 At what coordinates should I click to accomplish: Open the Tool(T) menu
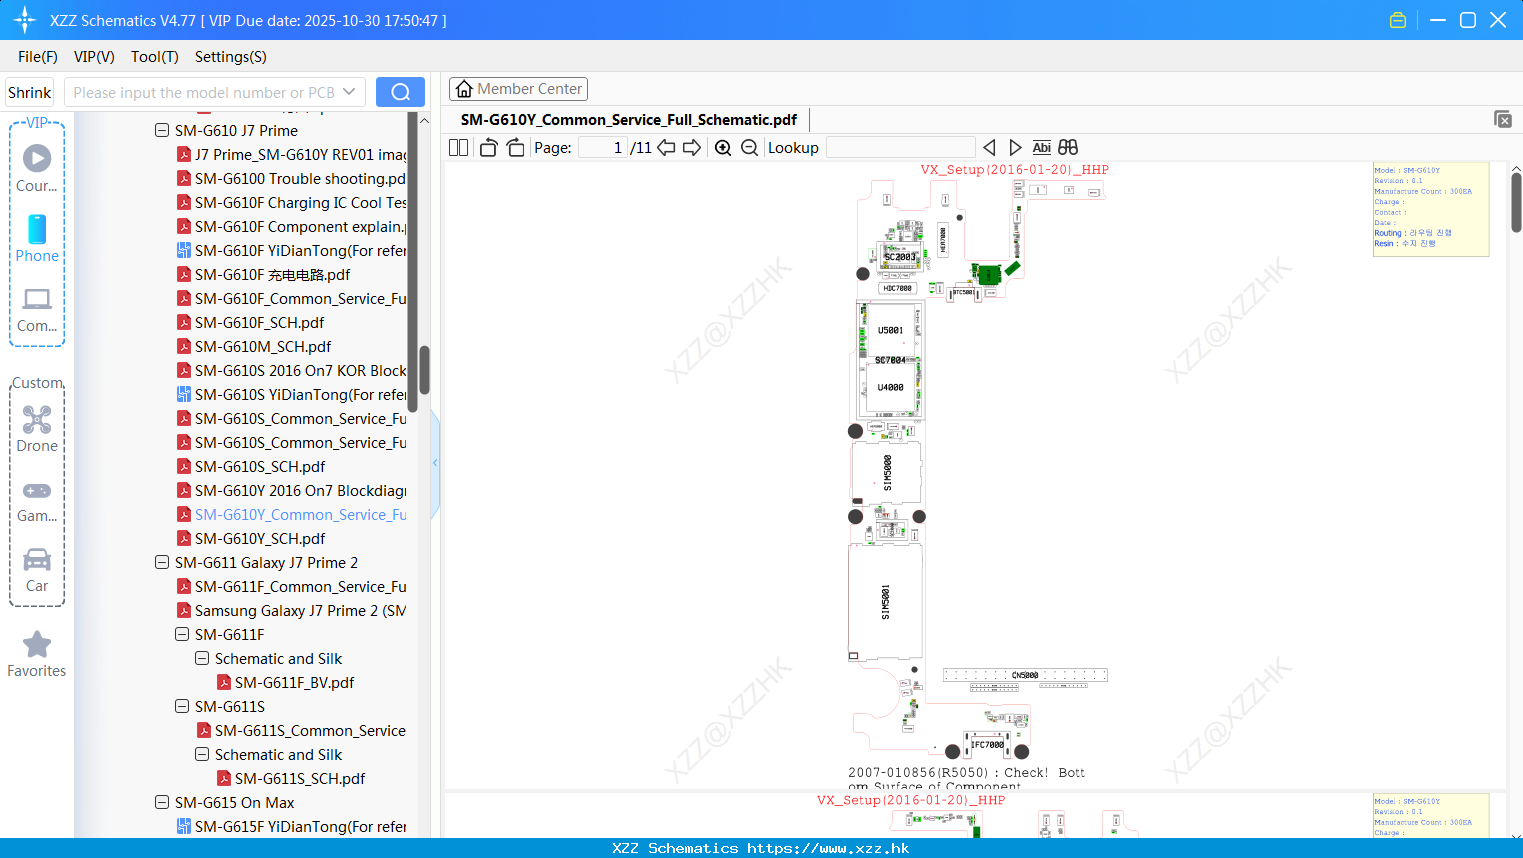pyautogui.click(x=155, y=57)
